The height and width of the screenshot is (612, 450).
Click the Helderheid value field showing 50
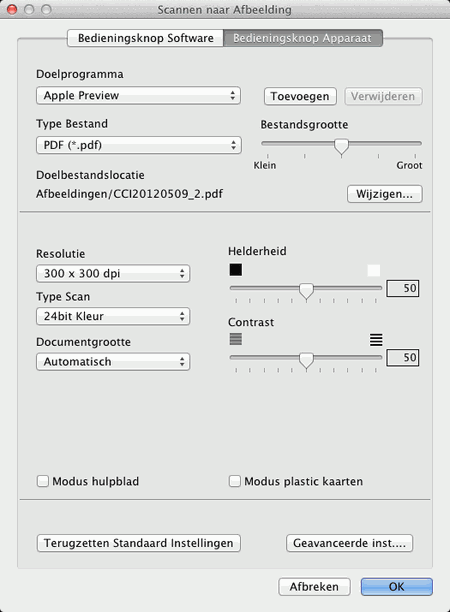(x=403, y=288)
